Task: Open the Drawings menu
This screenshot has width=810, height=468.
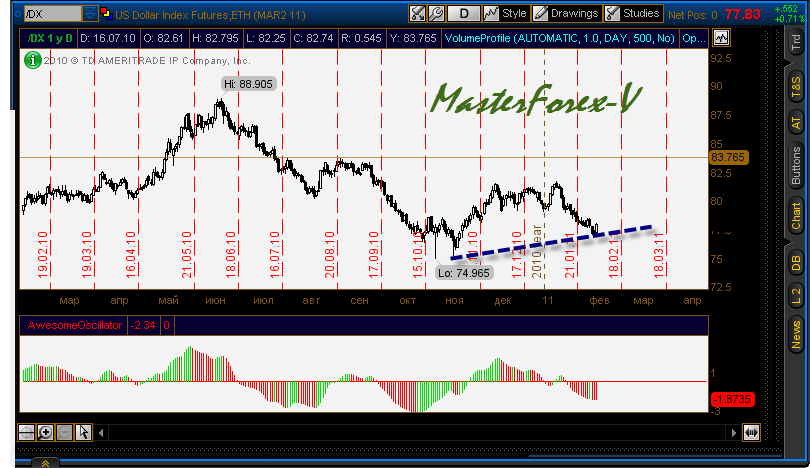Action: point(566,13)
